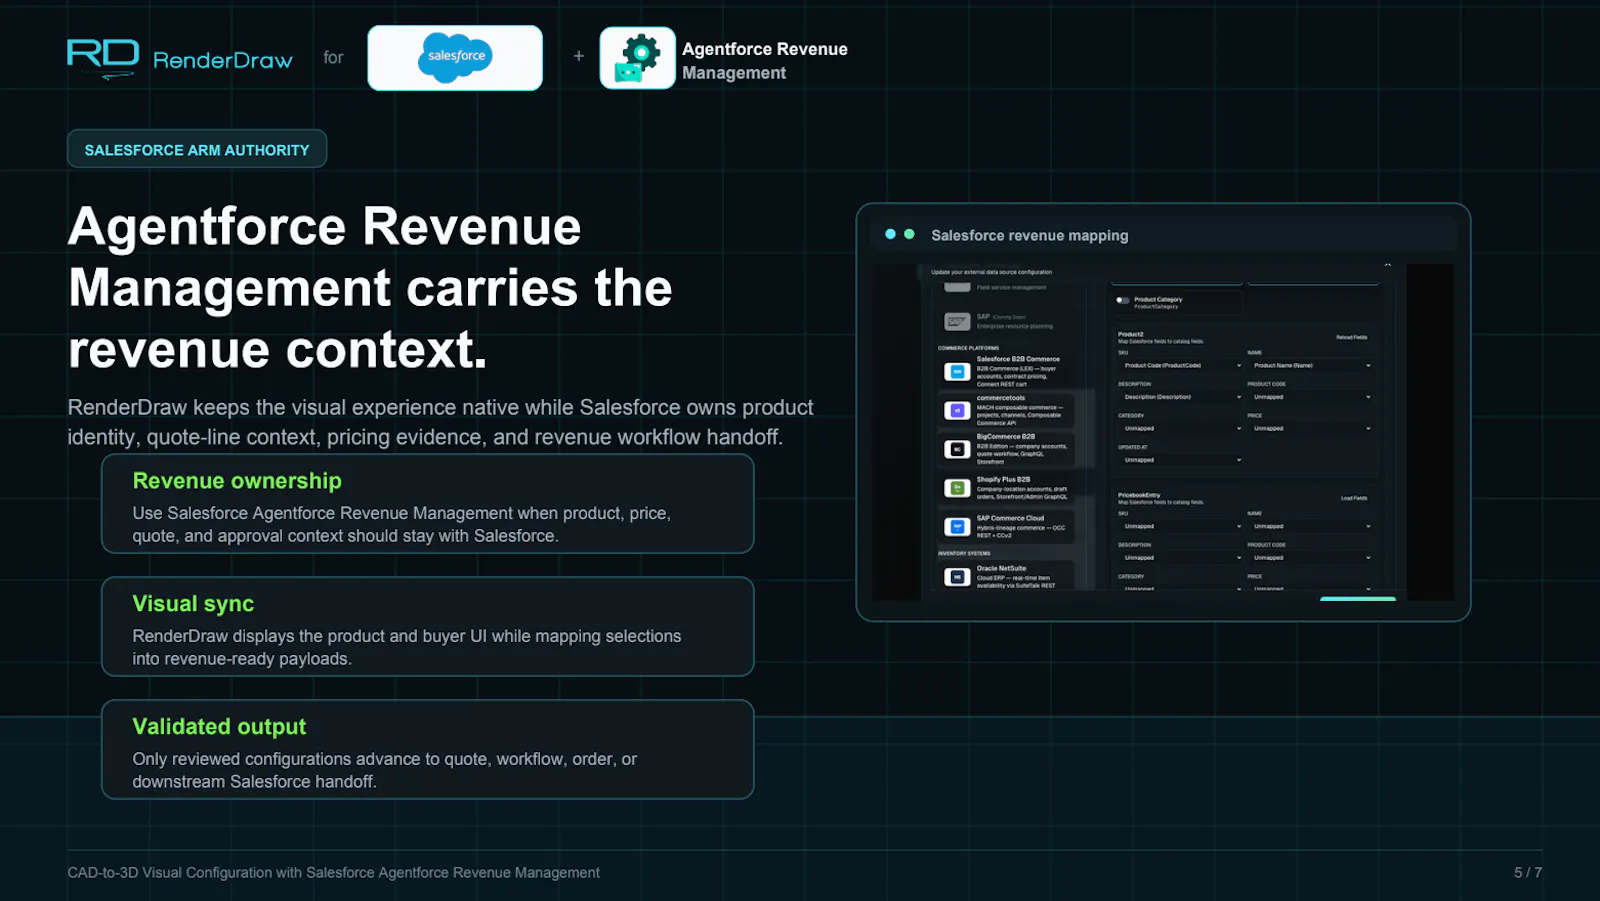Click Load Fields for PricebookEntry
1600x901 pixels.
(x=1353, y=498)
